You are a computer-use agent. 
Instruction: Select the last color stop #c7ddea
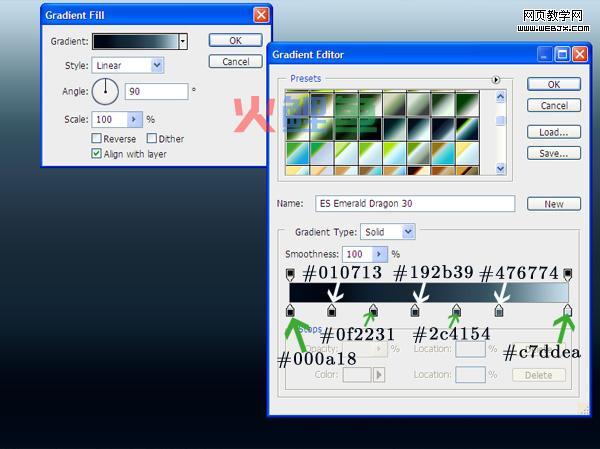click(567, 310)
